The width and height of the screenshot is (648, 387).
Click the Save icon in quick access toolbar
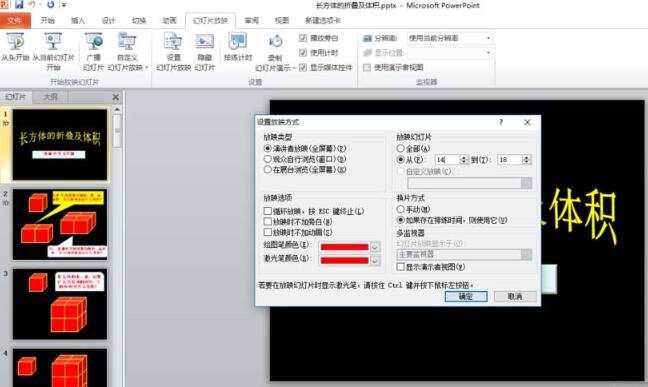(x=19, y=5)
